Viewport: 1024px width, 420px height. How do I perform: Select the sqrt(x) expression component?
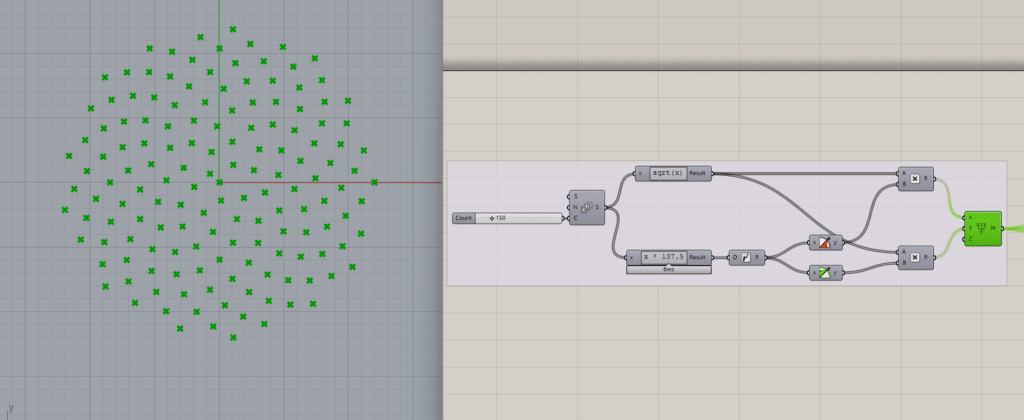[666, 173]
